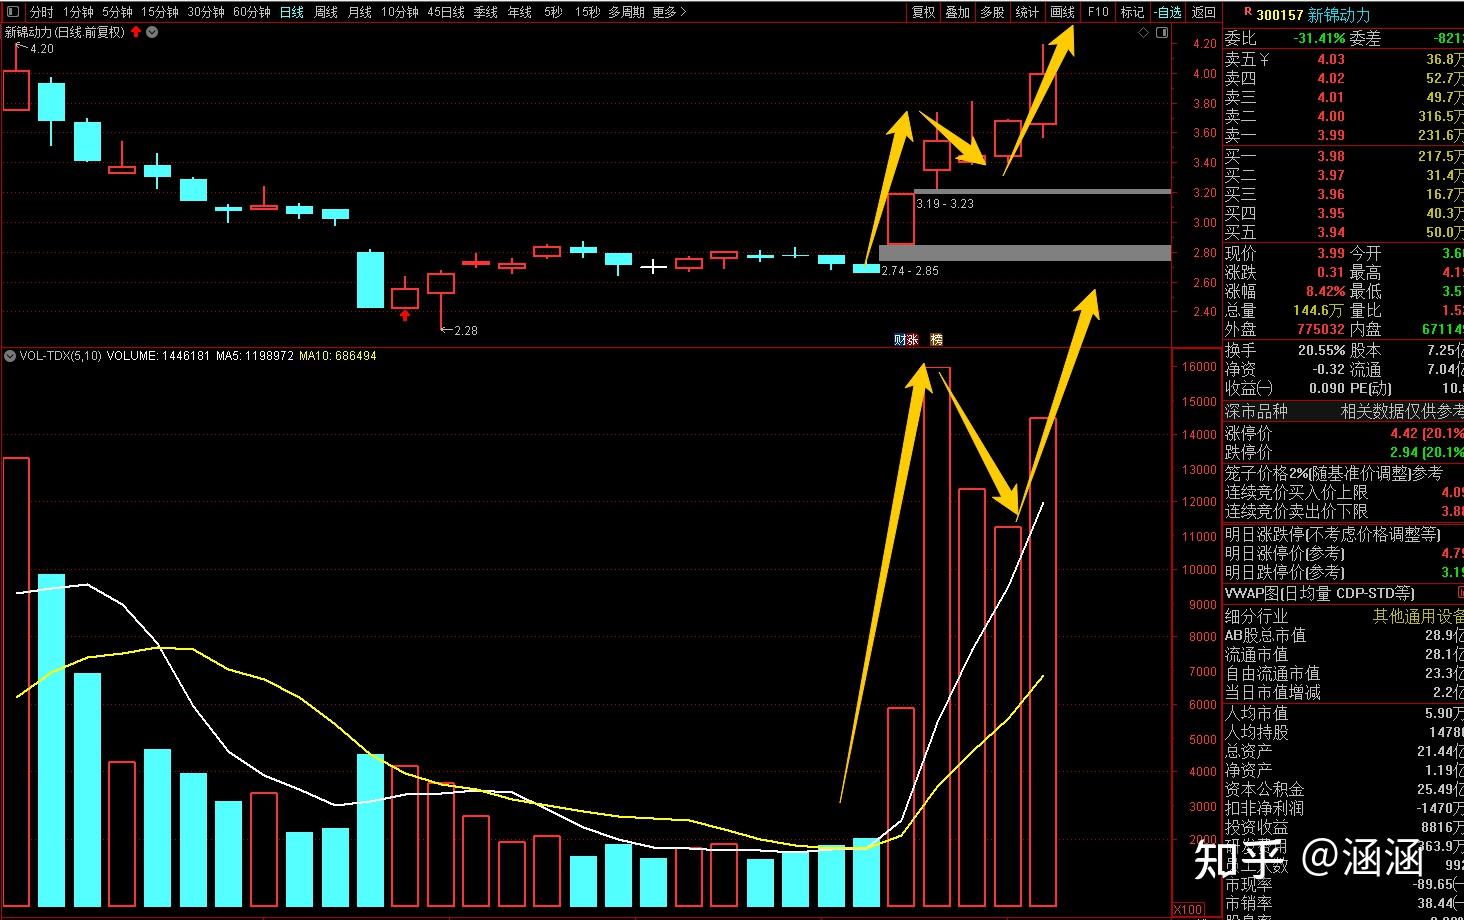
Task: Toggle 复权 price adjustment
Action: click(x=923, y=12)
